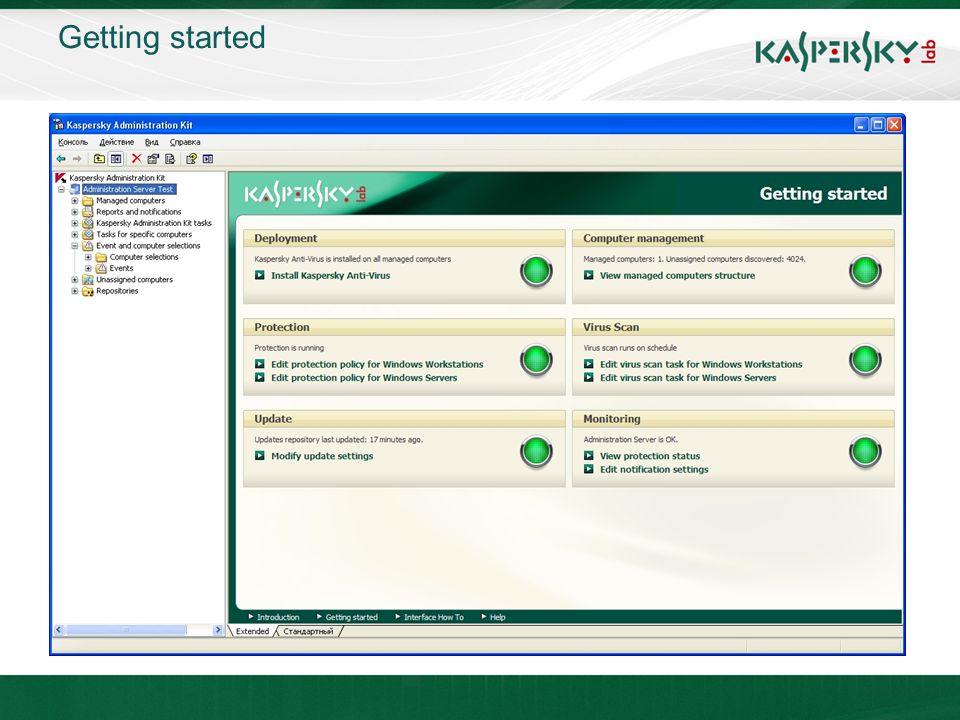Click the red X delete toolbar icon

tap(137, 159)
